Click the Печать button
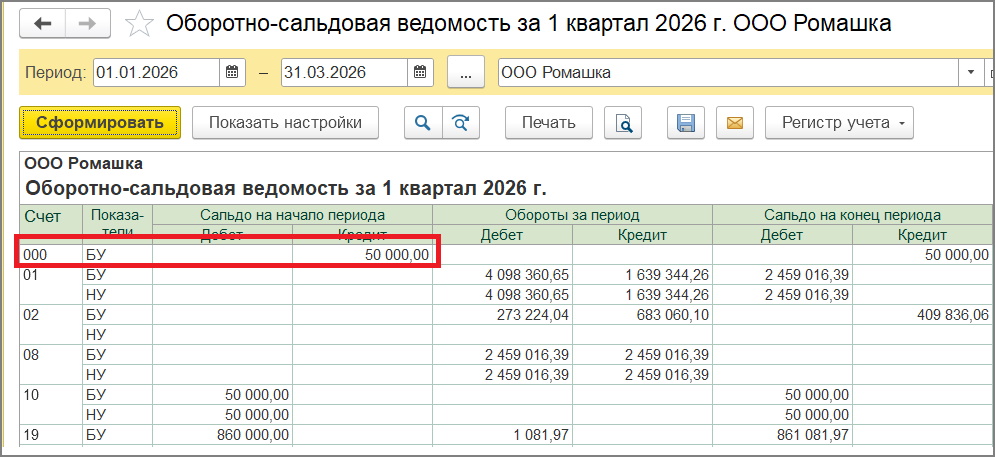The image size is (995, 457). tap(548, 123)
